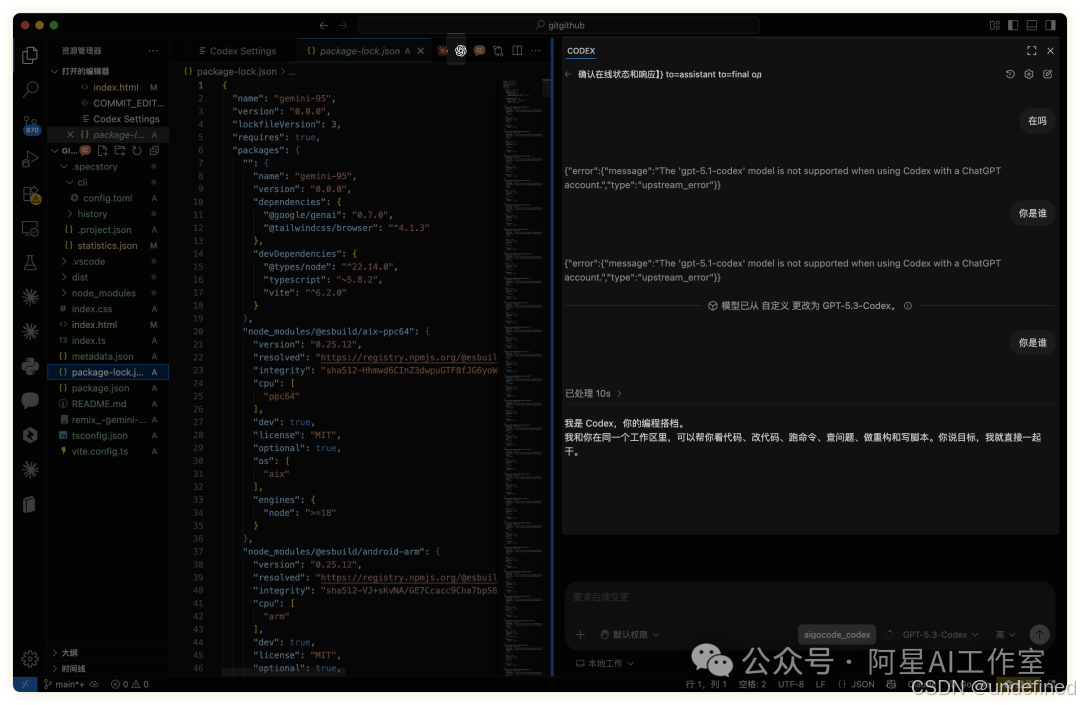Expand the processed 10s details

pos(593,394)
